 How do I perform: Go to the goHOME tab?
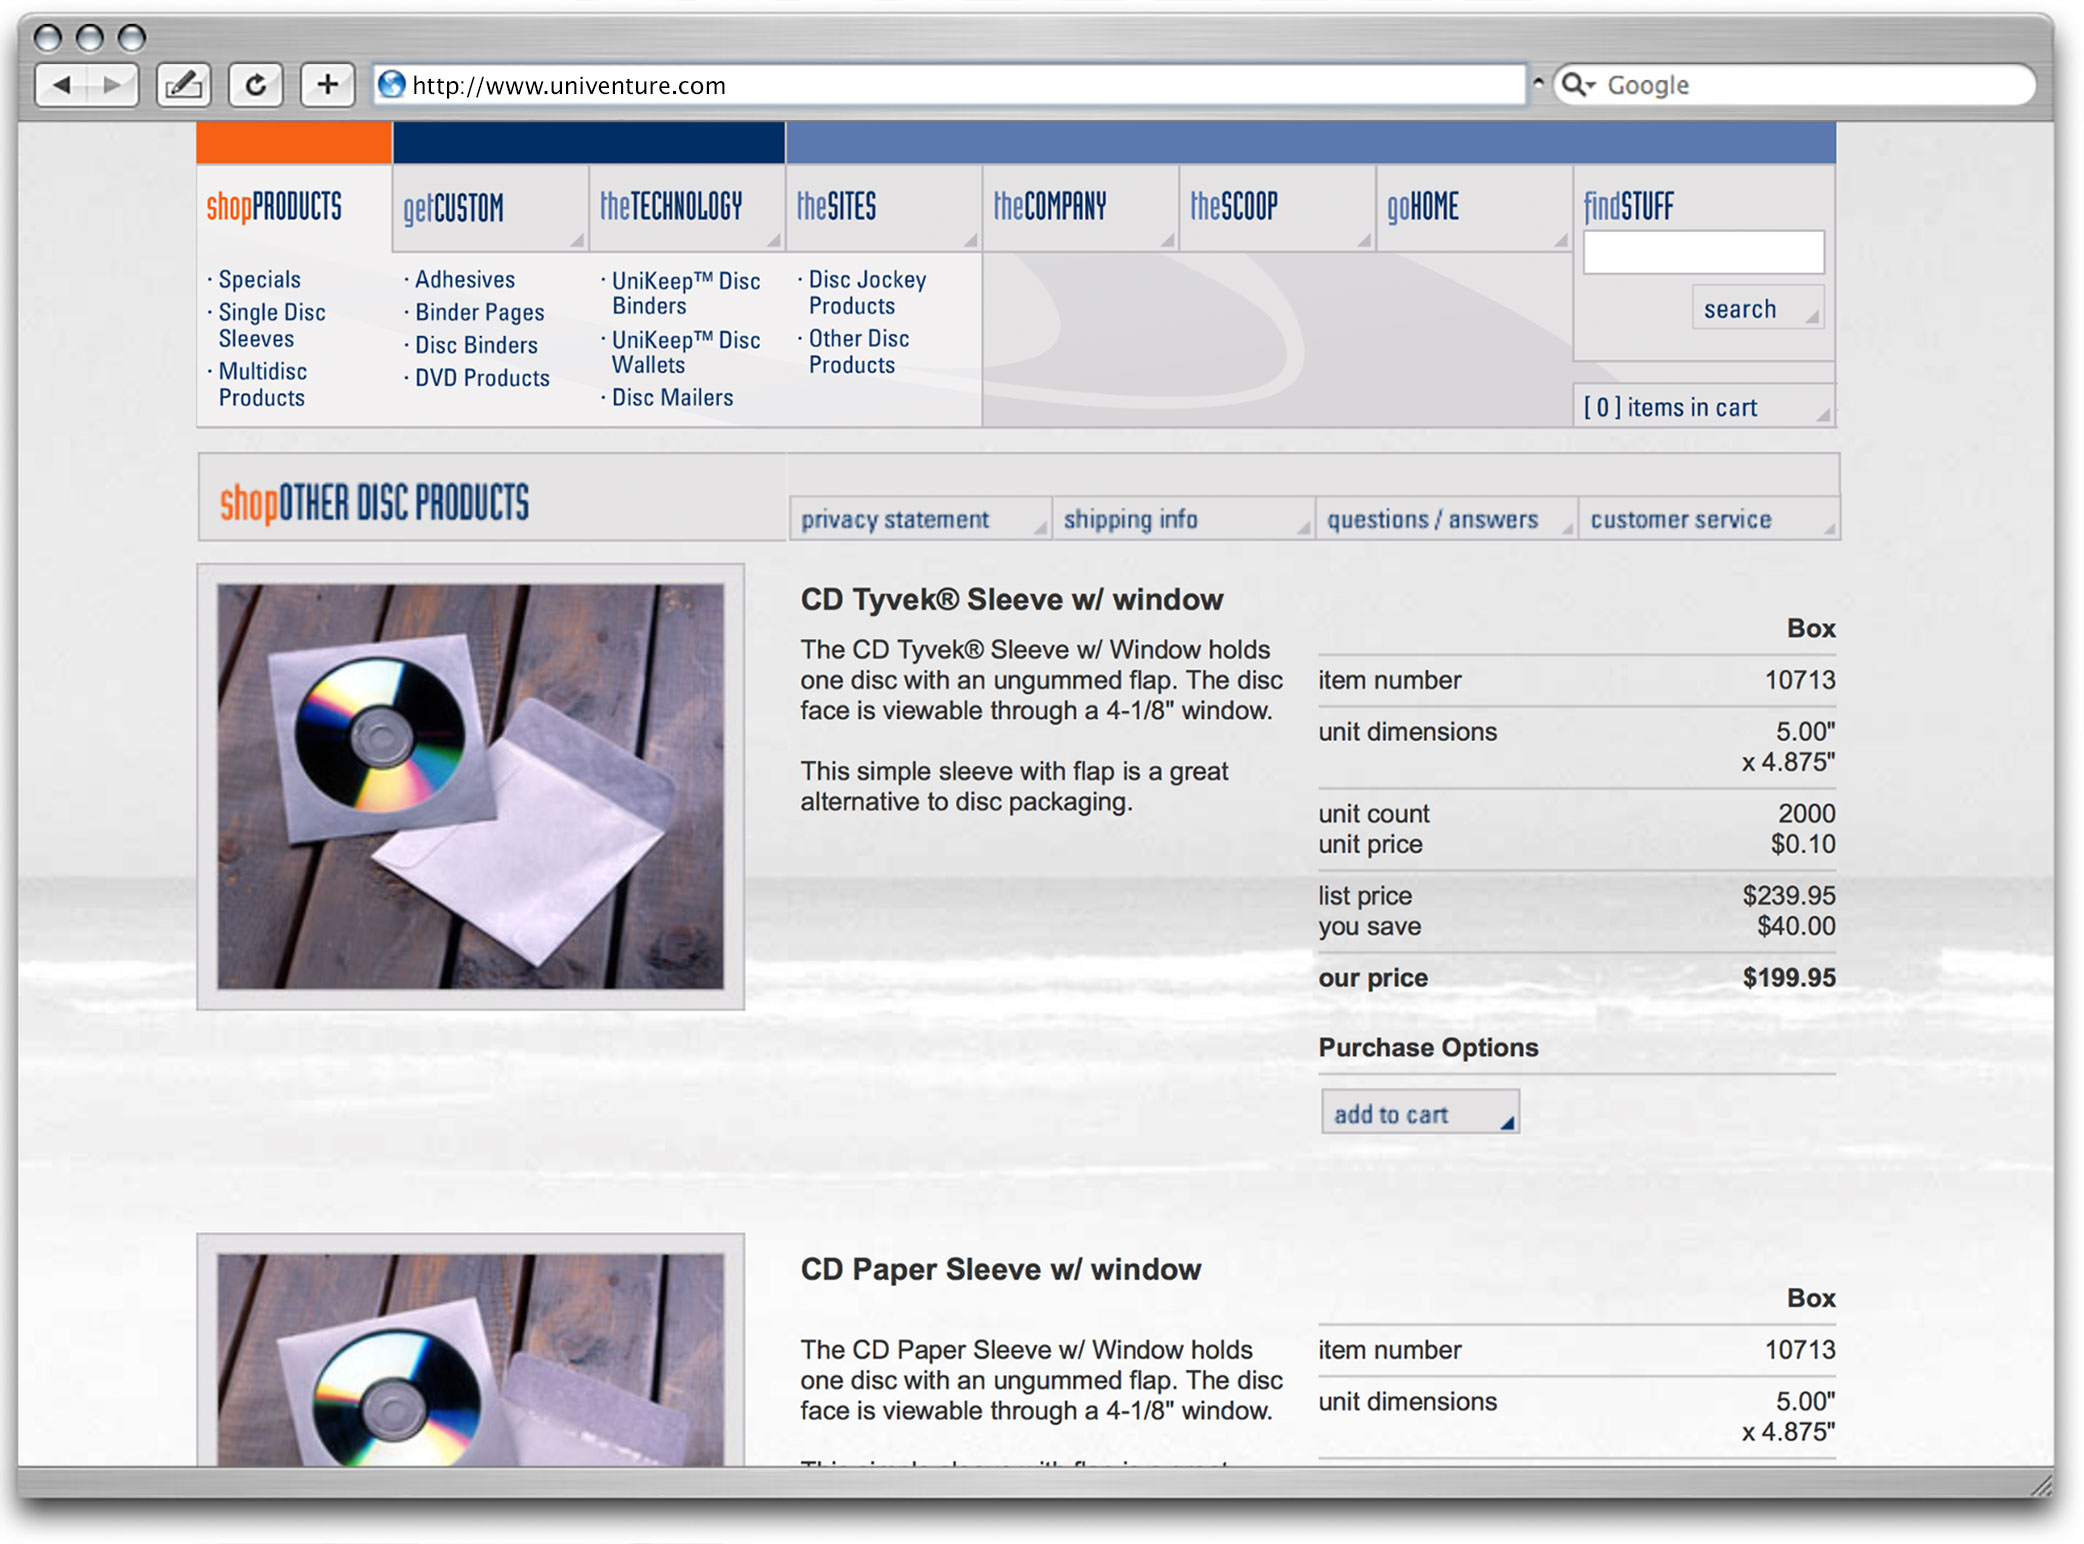[x=1474, y=207]
